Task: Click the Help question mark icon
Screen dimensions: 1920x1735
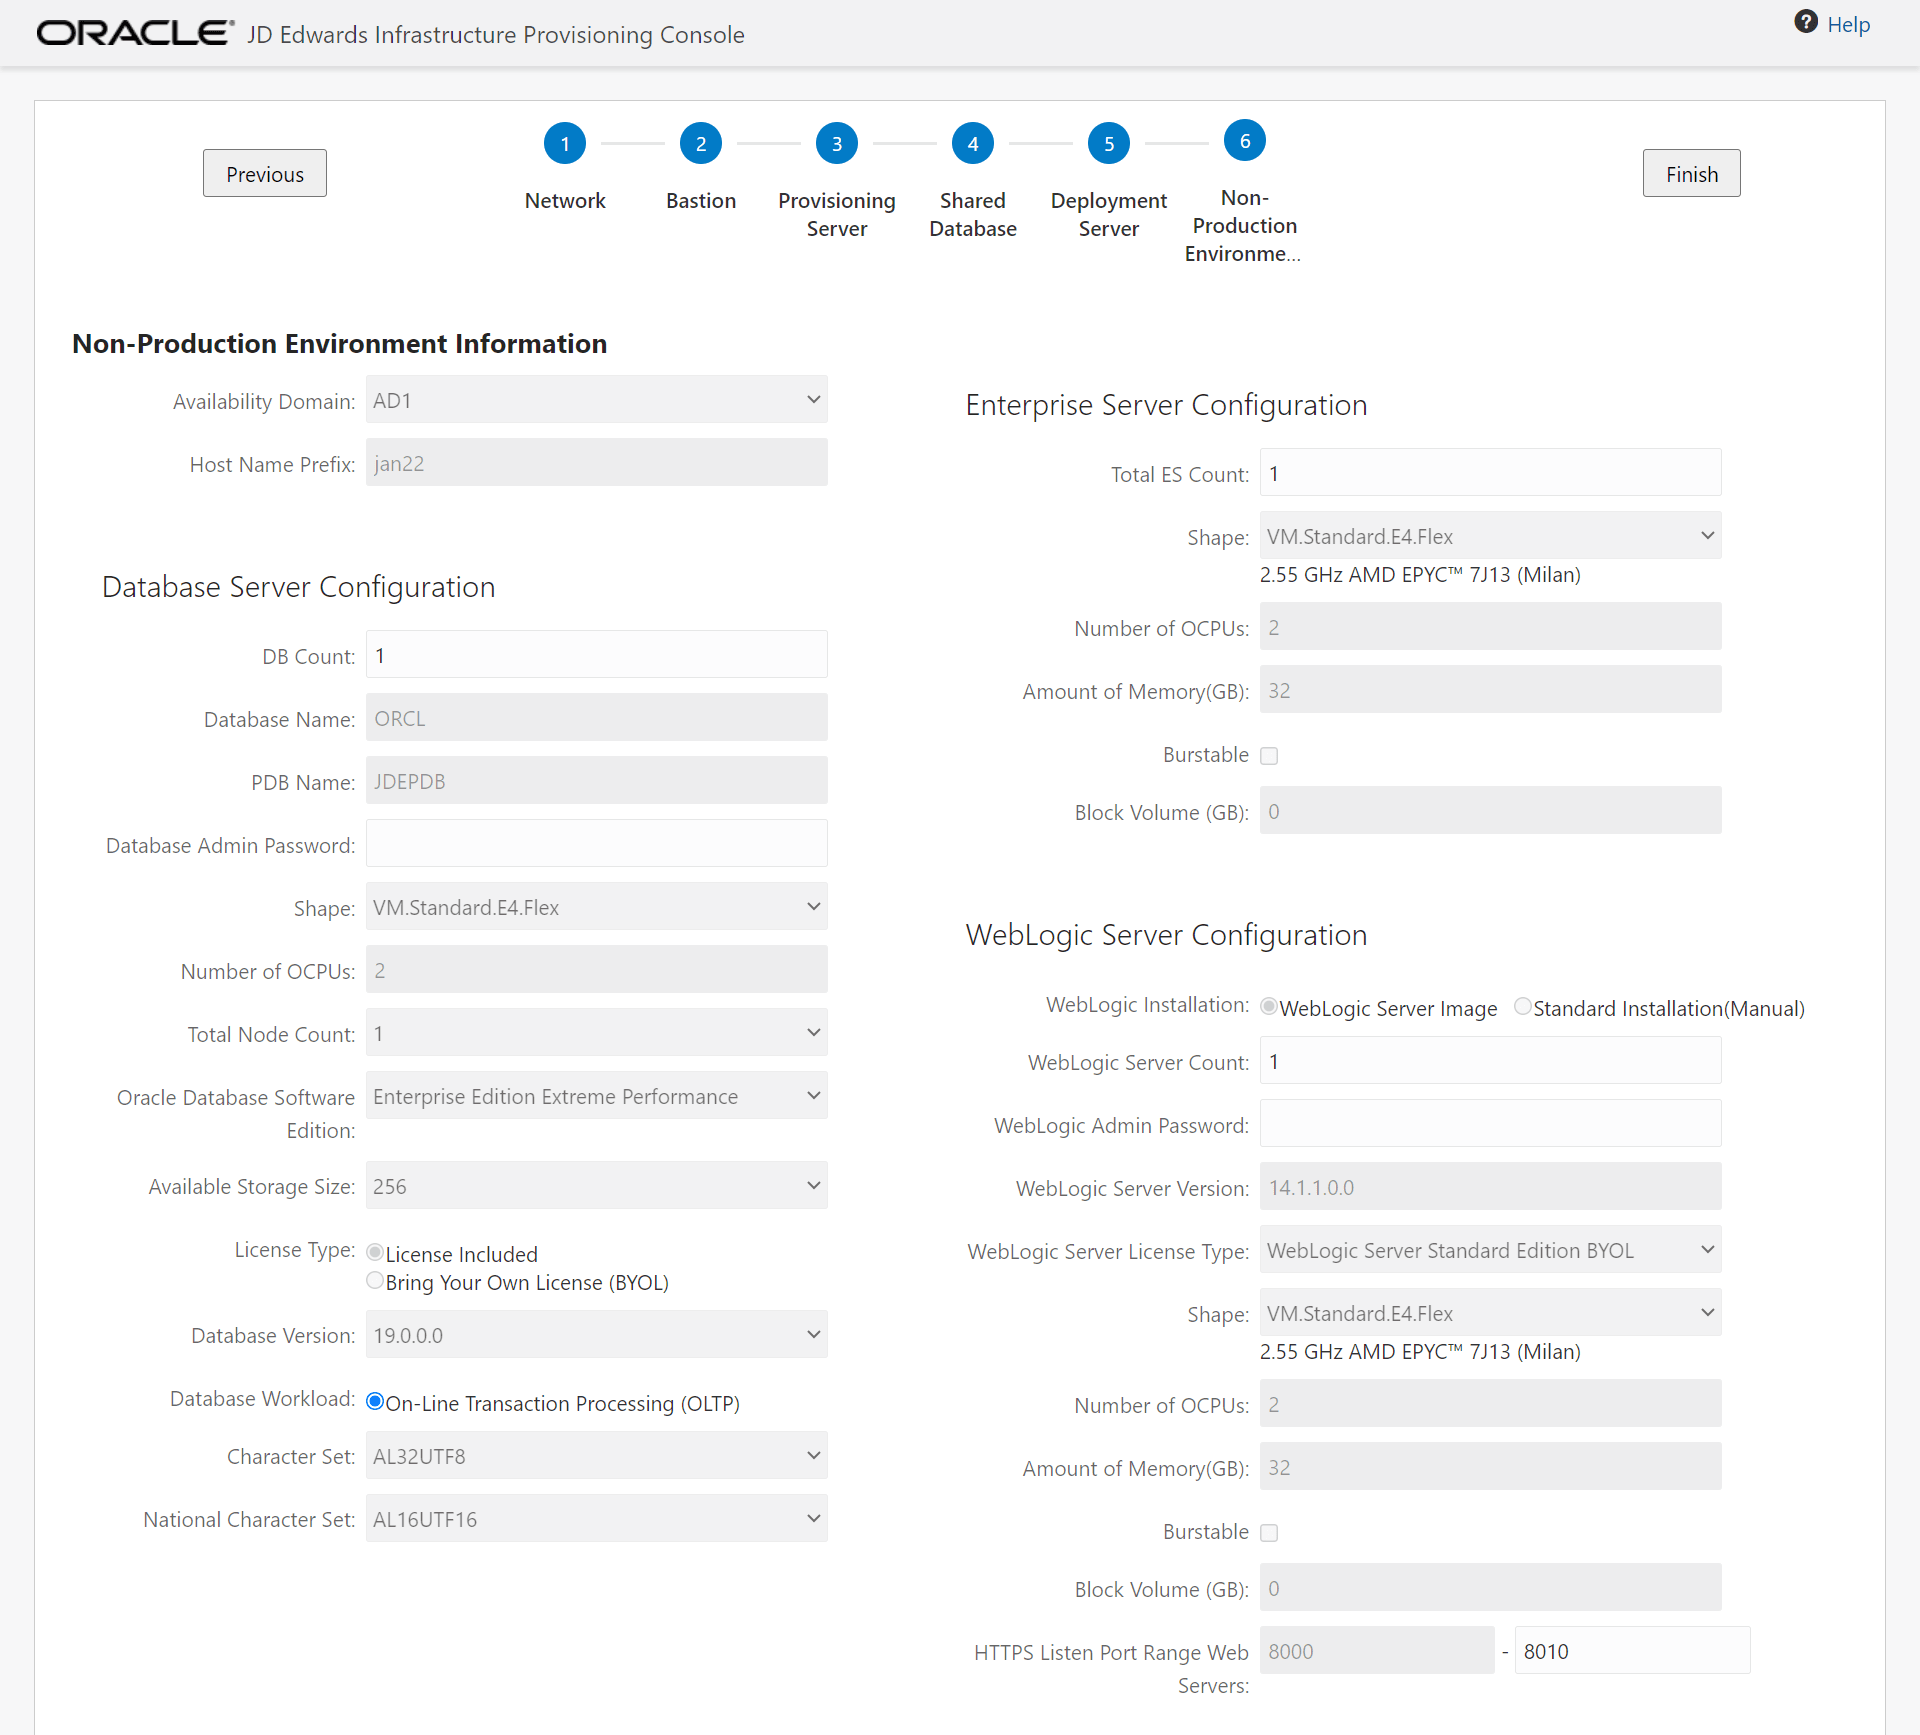Action: 1805,22
